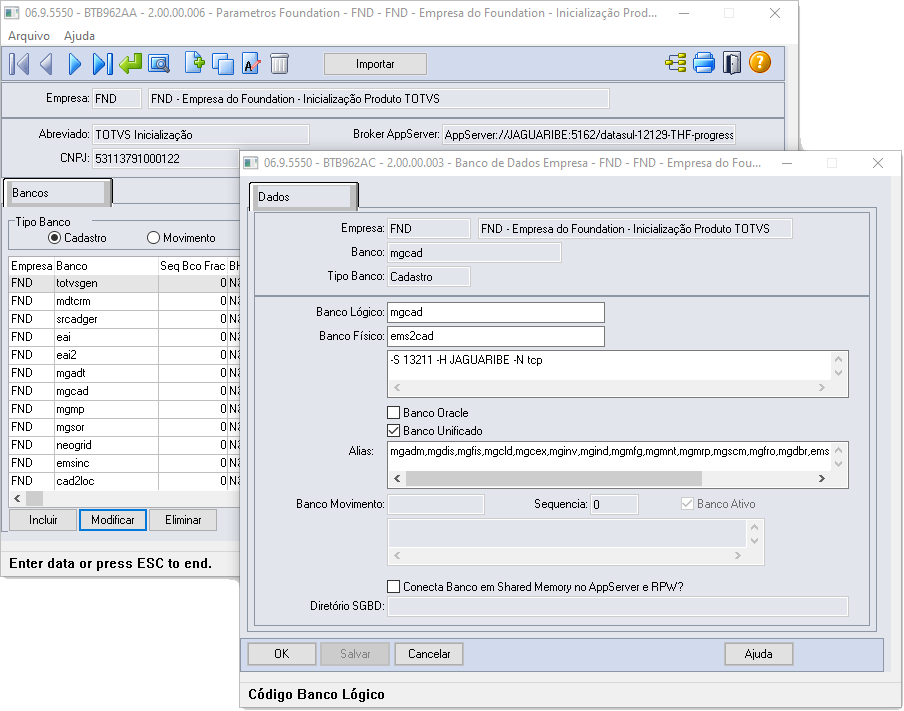This screenshot has width=904, height=711.
Task: Jump to the last record
Action: [99, 63]
